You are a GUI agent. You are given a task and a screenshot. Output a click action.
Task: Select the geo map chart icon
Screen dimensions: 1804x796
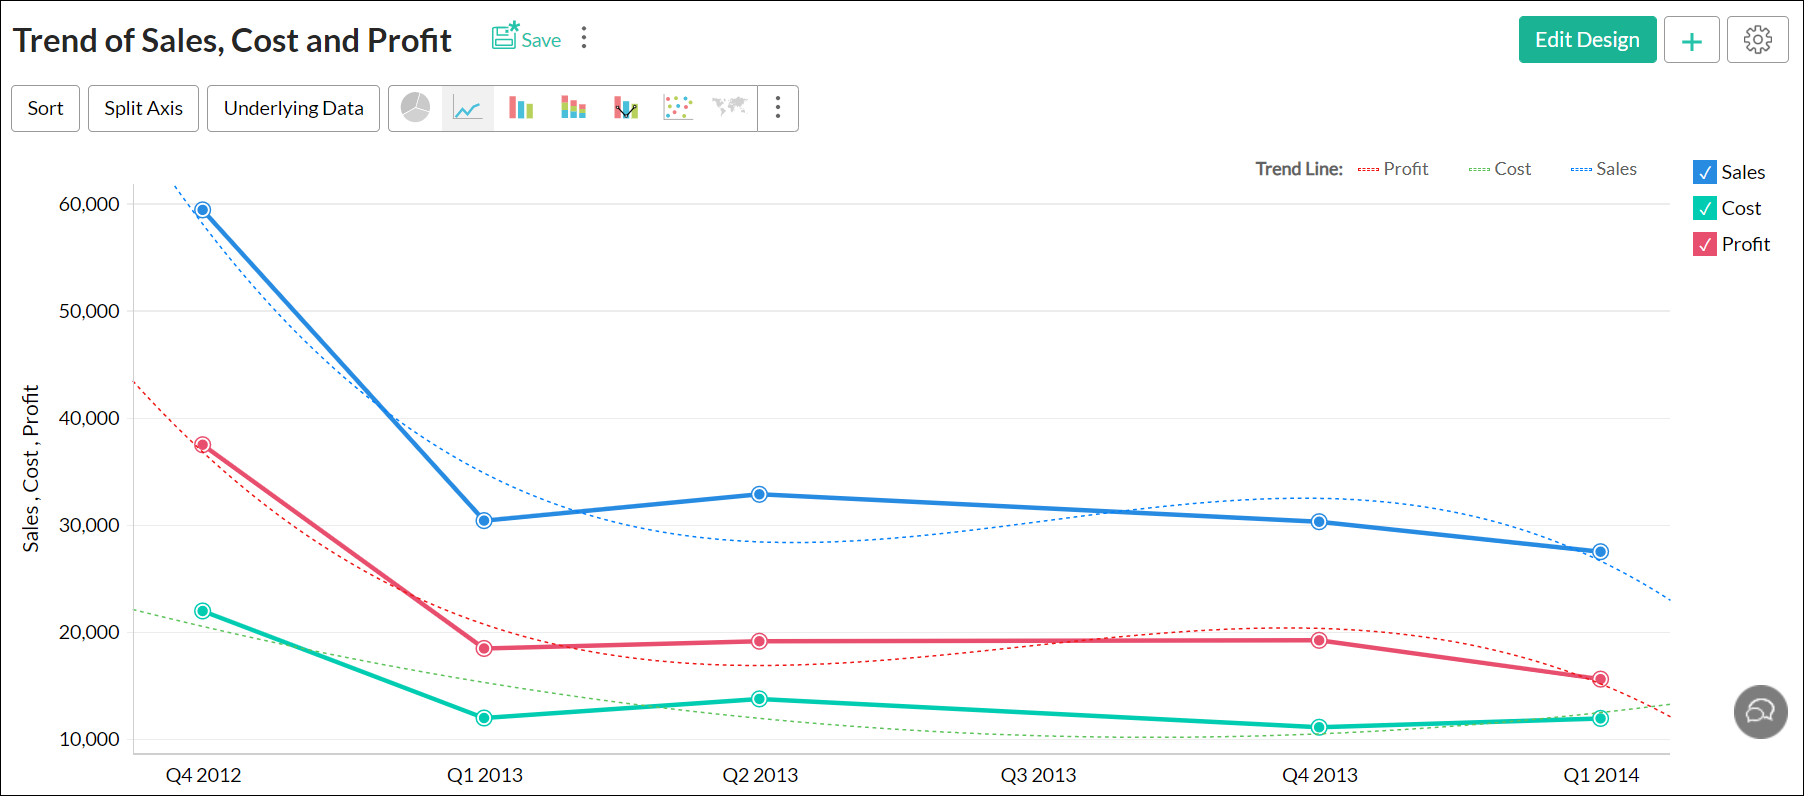[x=730, y=106]
